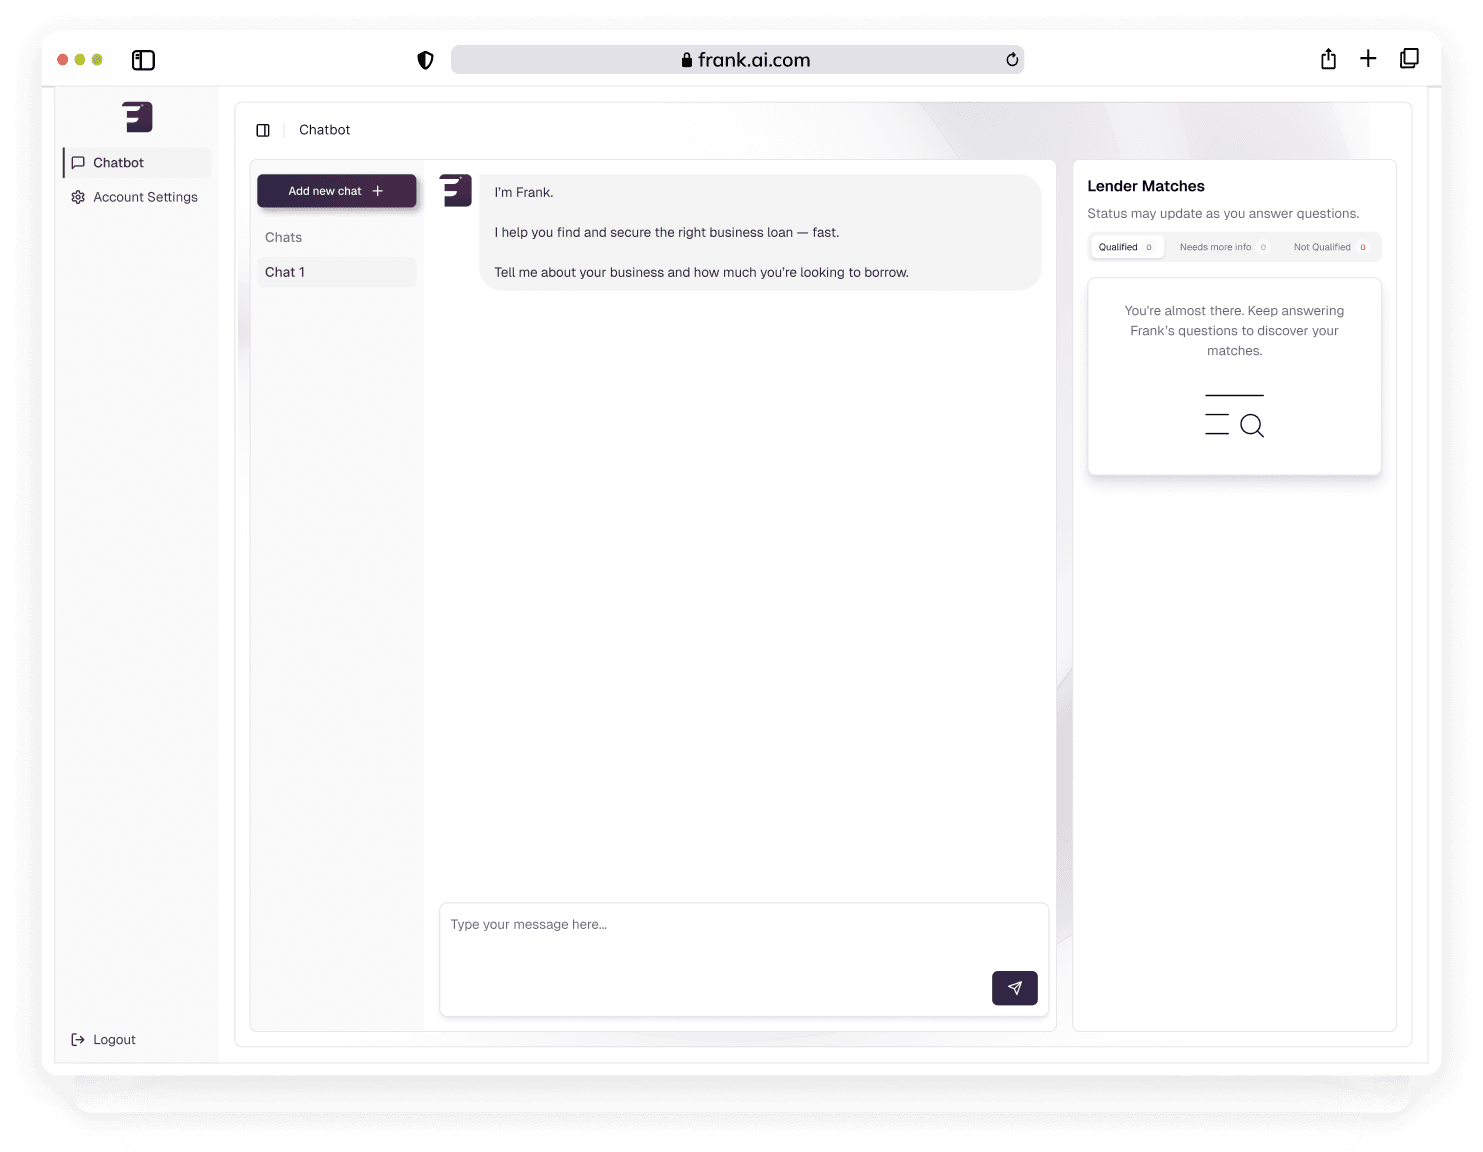The image size is (1483, 1152).
Task: Click the Logout icon
Action: click(78, 1039)
